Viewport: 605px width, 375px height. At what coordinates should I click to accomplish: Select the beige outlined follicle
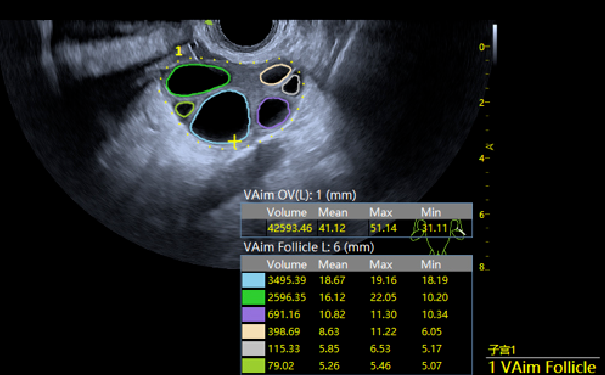(x=275, y=74)
